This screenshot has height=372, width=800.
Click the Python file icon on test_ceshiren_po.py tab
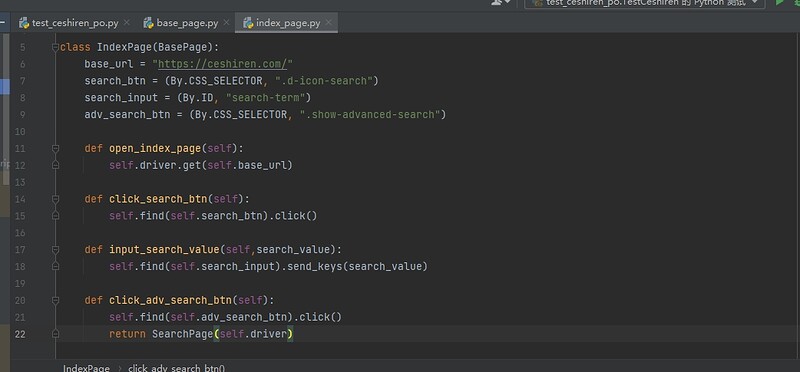click(23, 23)
